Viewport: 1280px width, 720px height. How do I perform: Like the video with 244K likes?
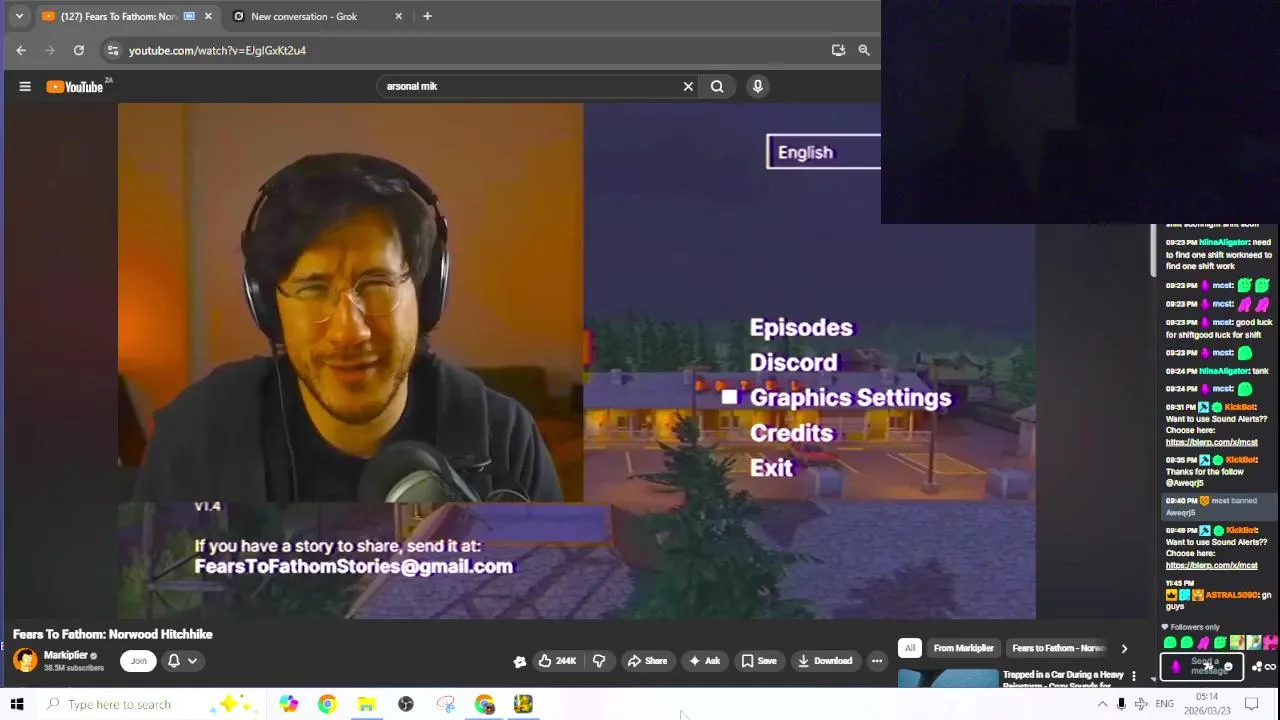point(557,661)
